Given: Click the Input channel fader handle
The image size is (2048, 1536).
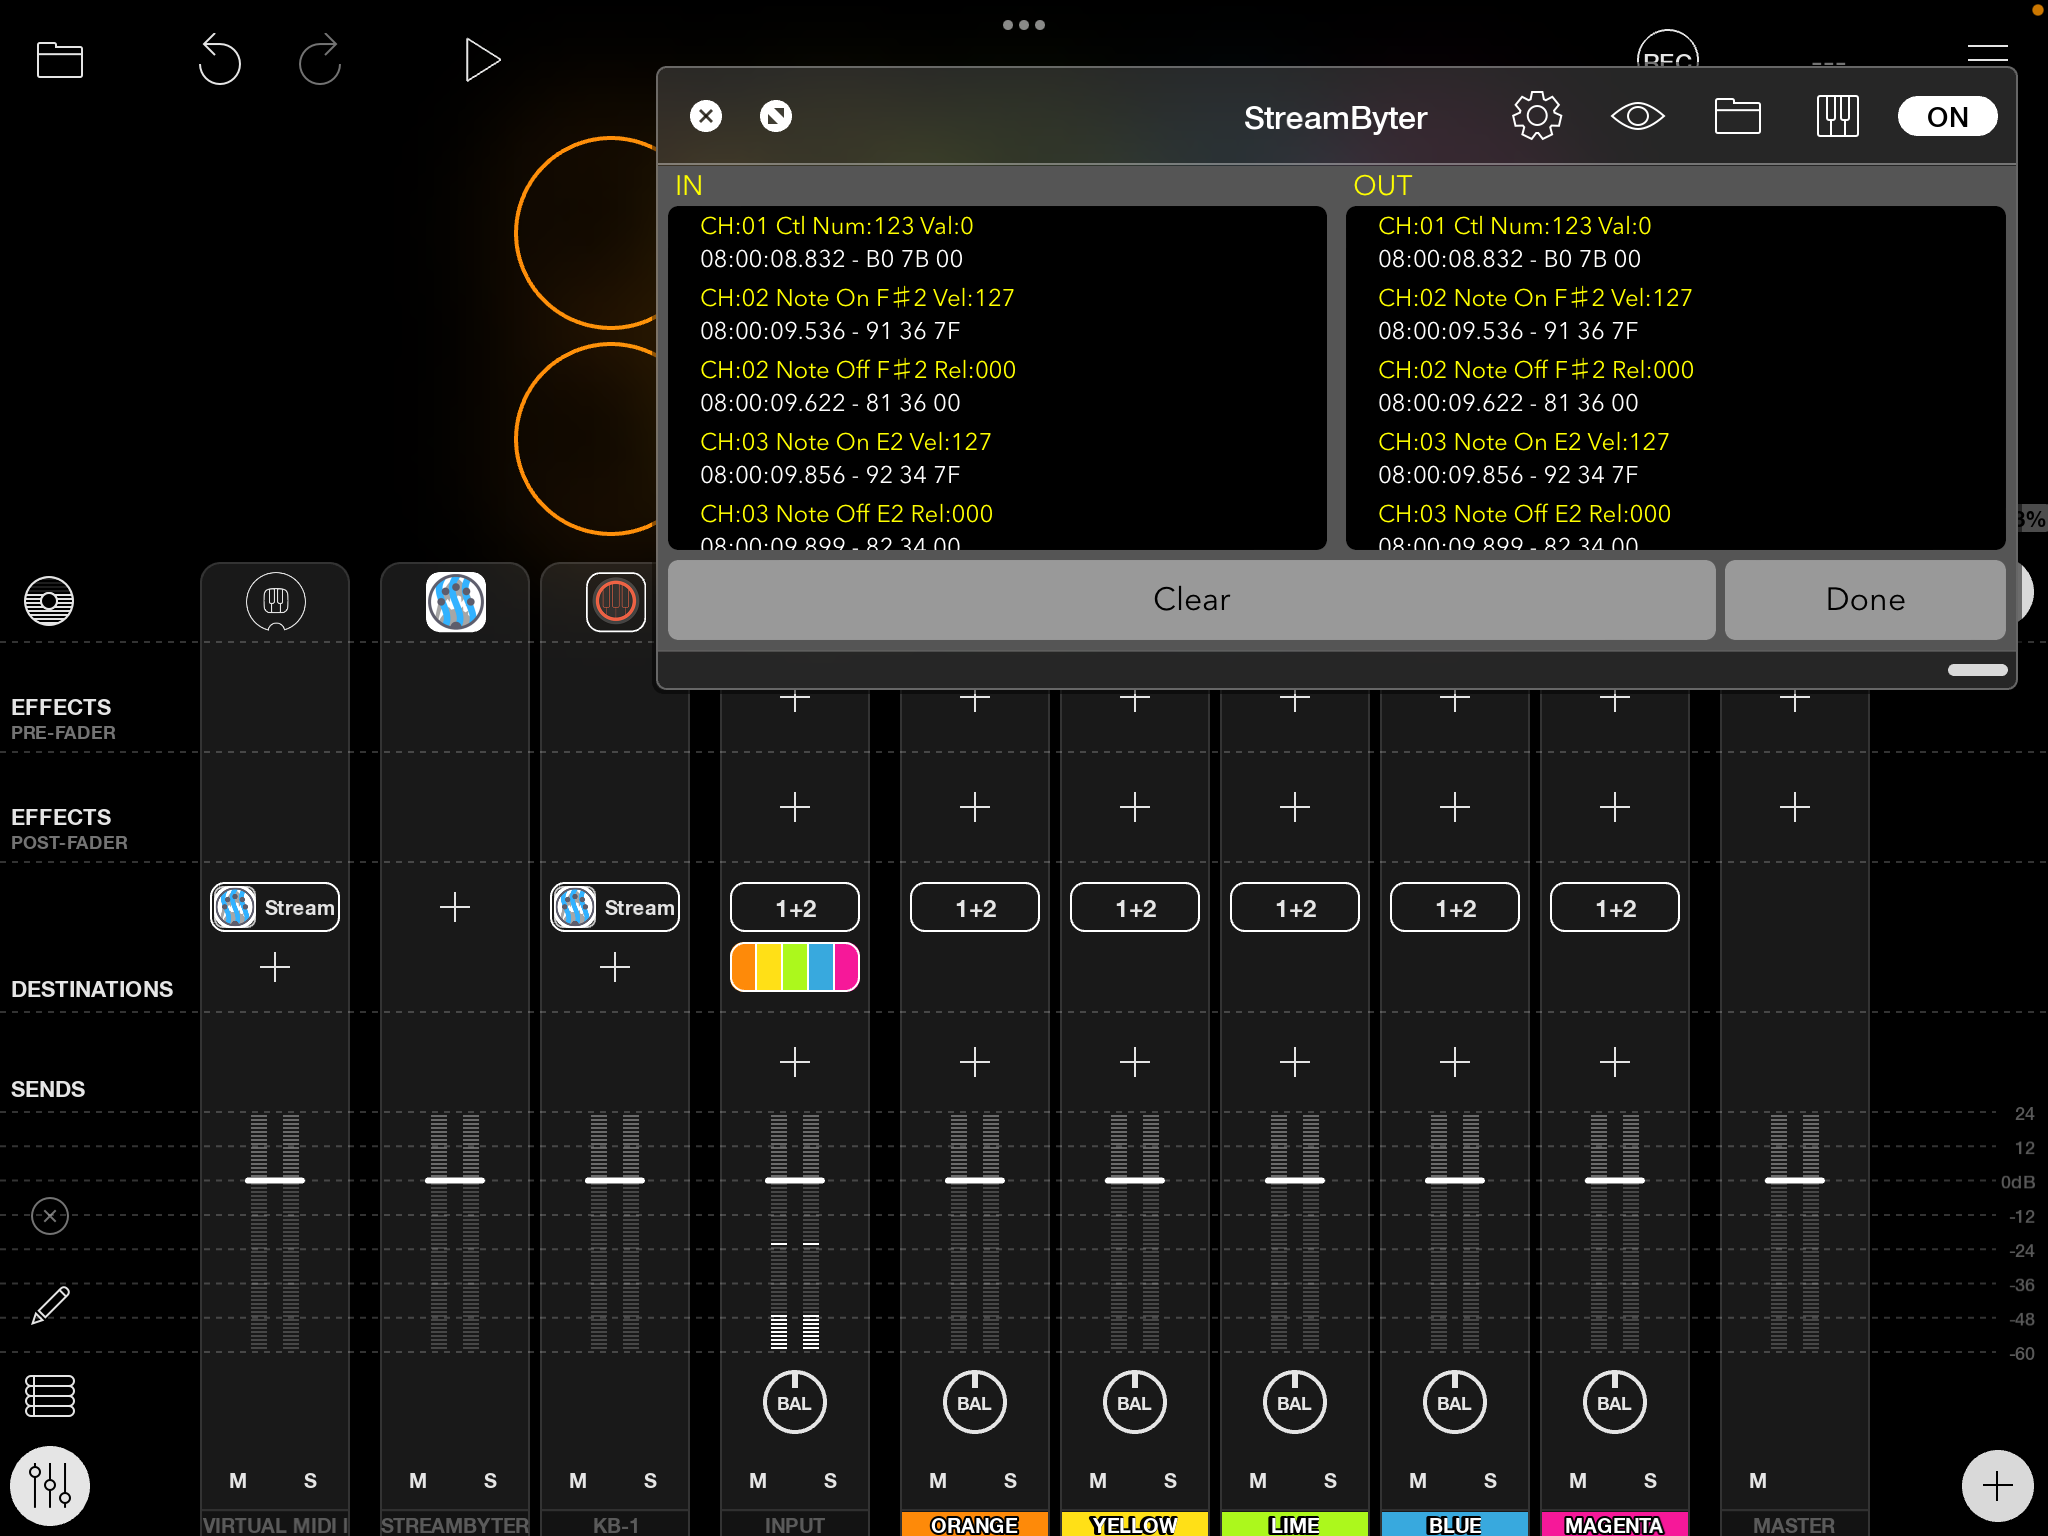Looking at the screenshot, I should click(795, 1181).
